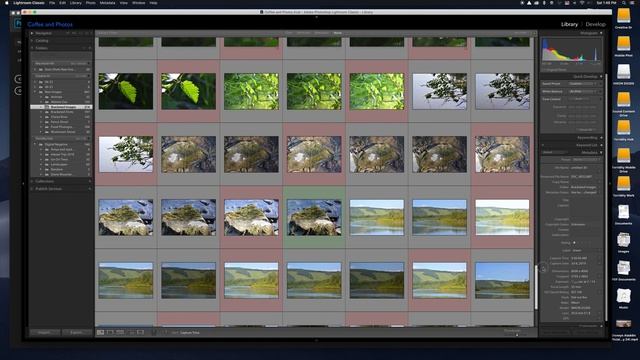This screenshot has width=640, height=360.
Task: Adjust the Thumbnails size slider
Action: tap(517, 334)
